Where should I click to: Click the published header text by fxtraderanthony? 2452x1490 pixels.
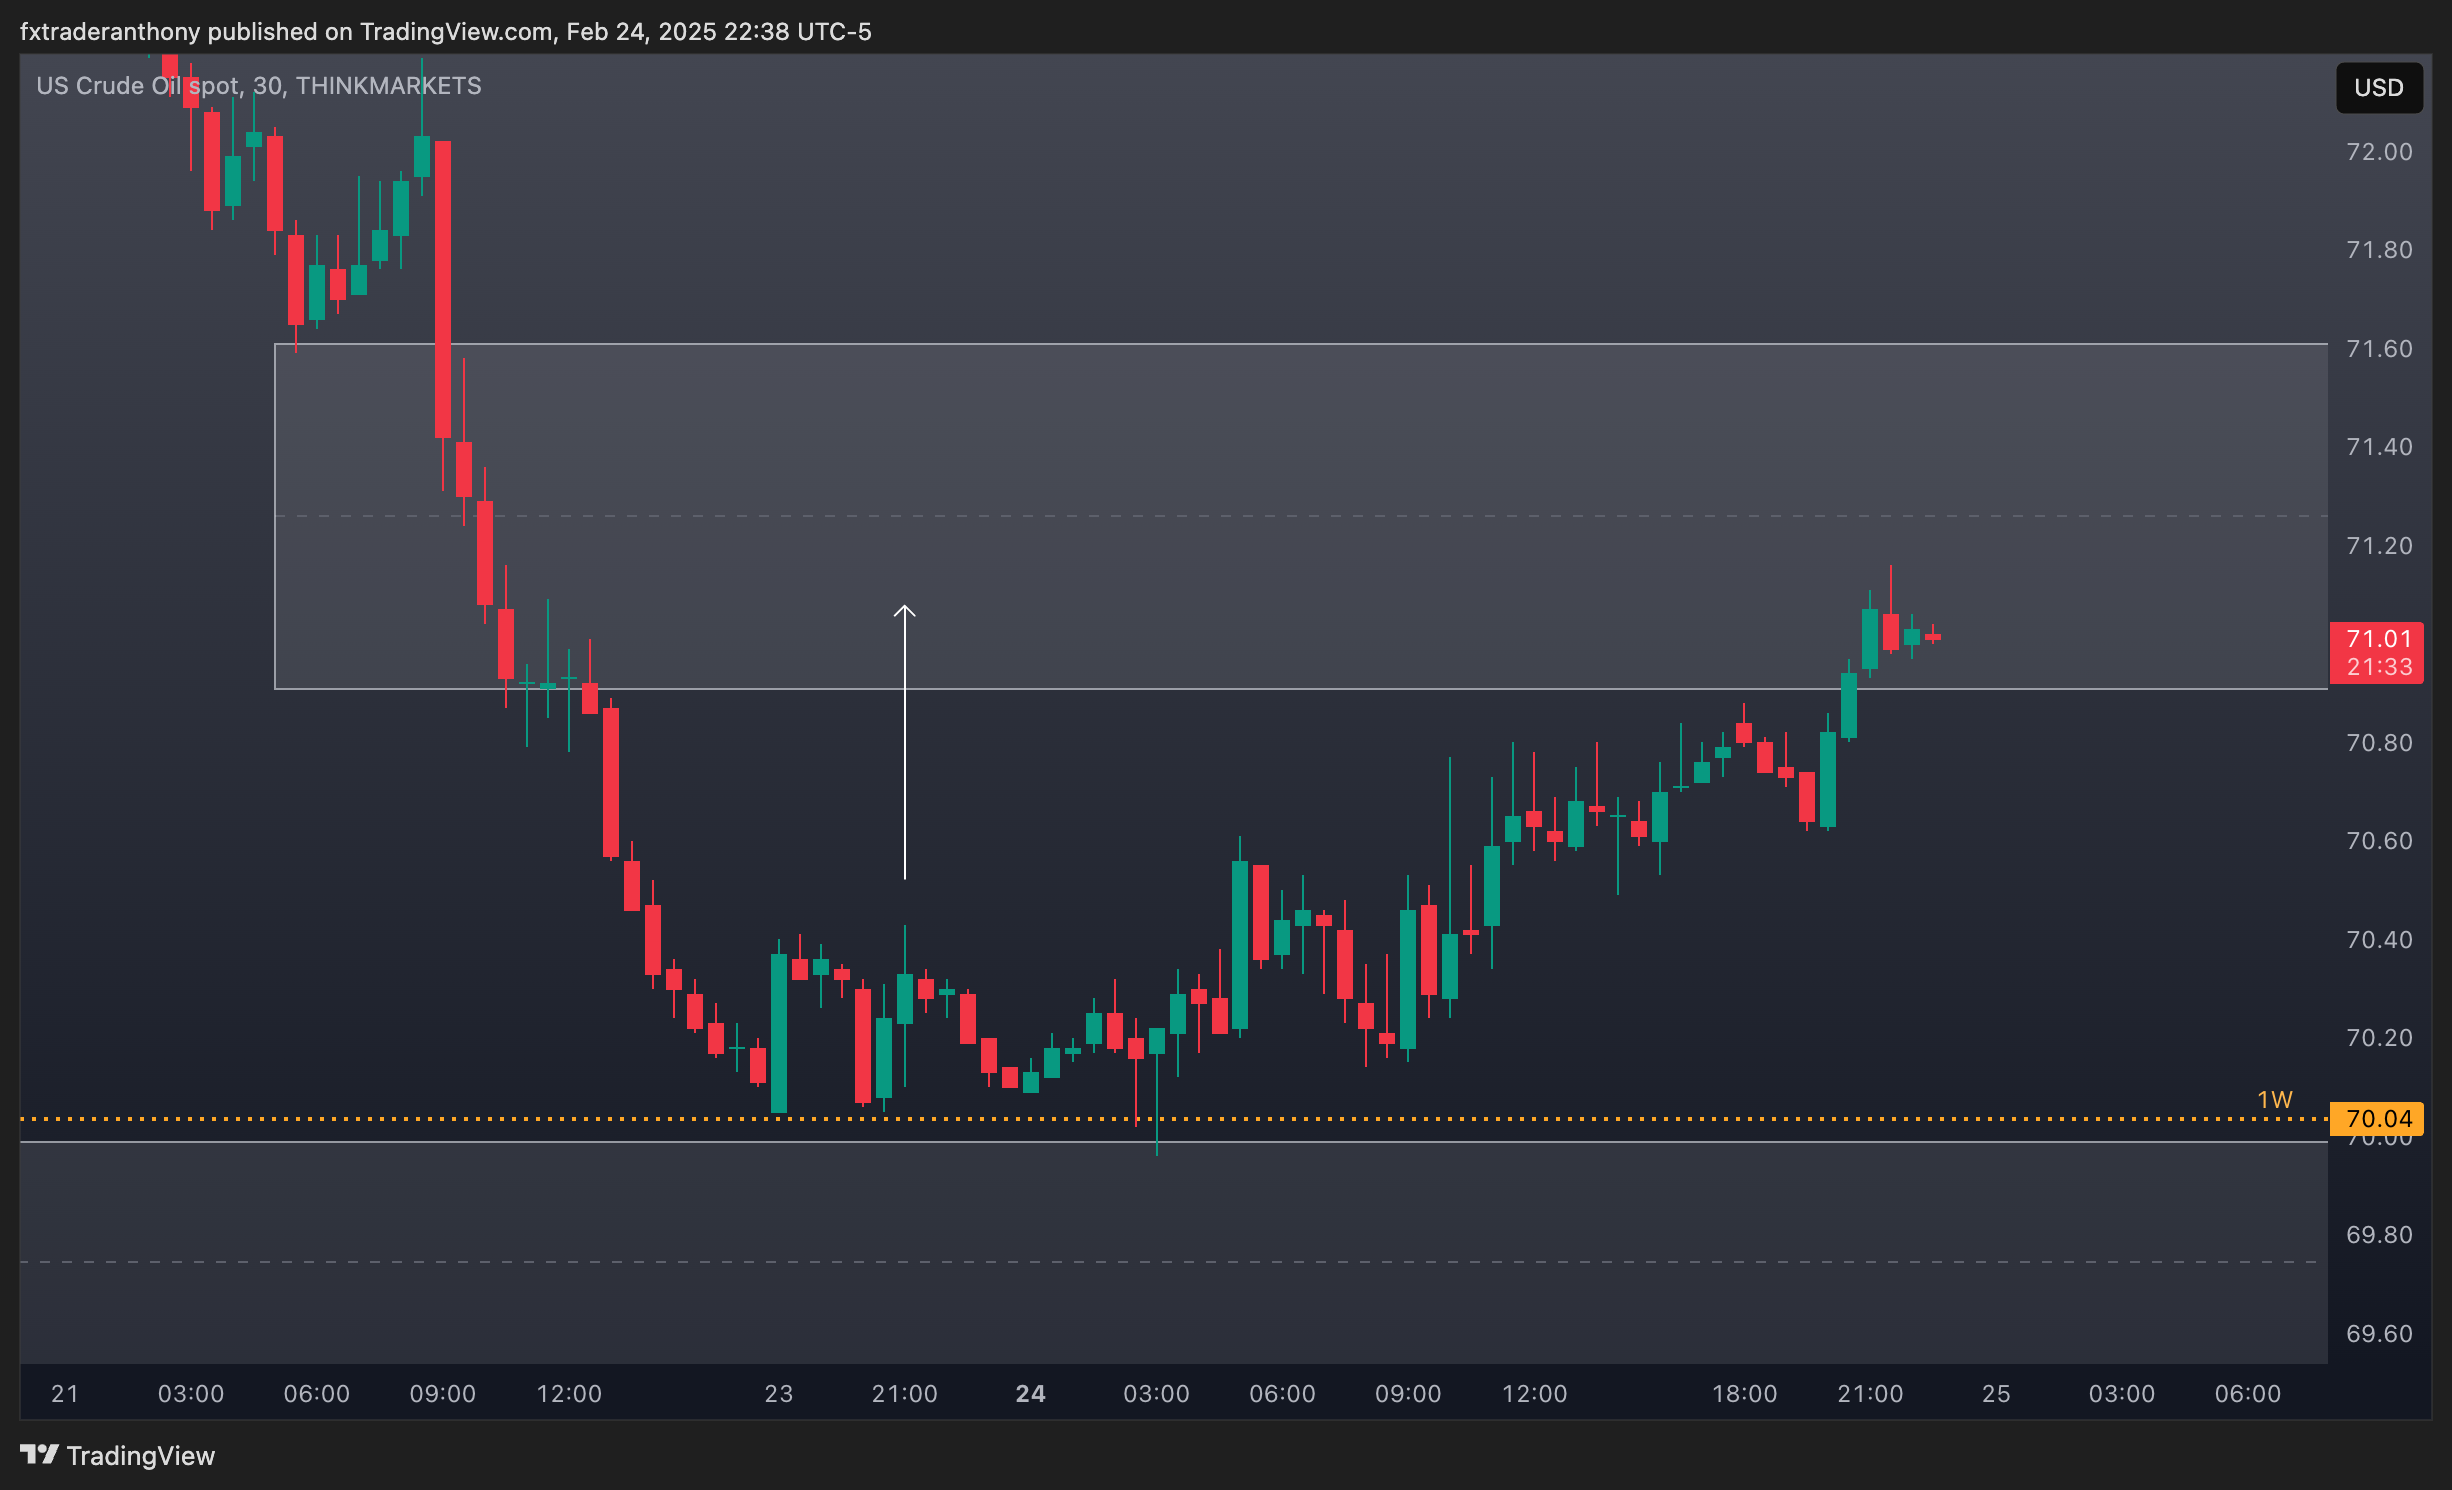pos(446,32)
